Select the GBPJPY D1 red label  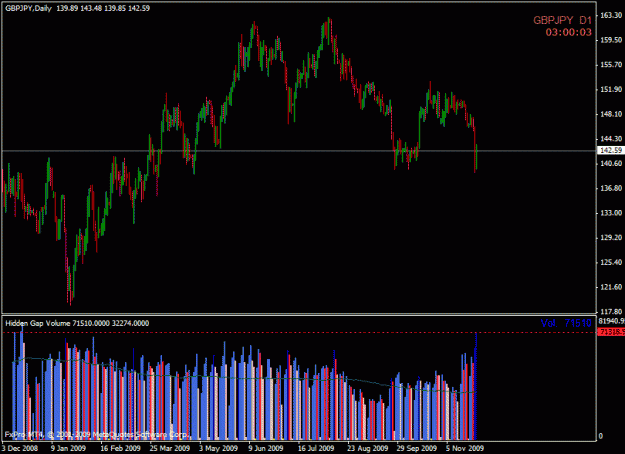[x=562, y=20]
